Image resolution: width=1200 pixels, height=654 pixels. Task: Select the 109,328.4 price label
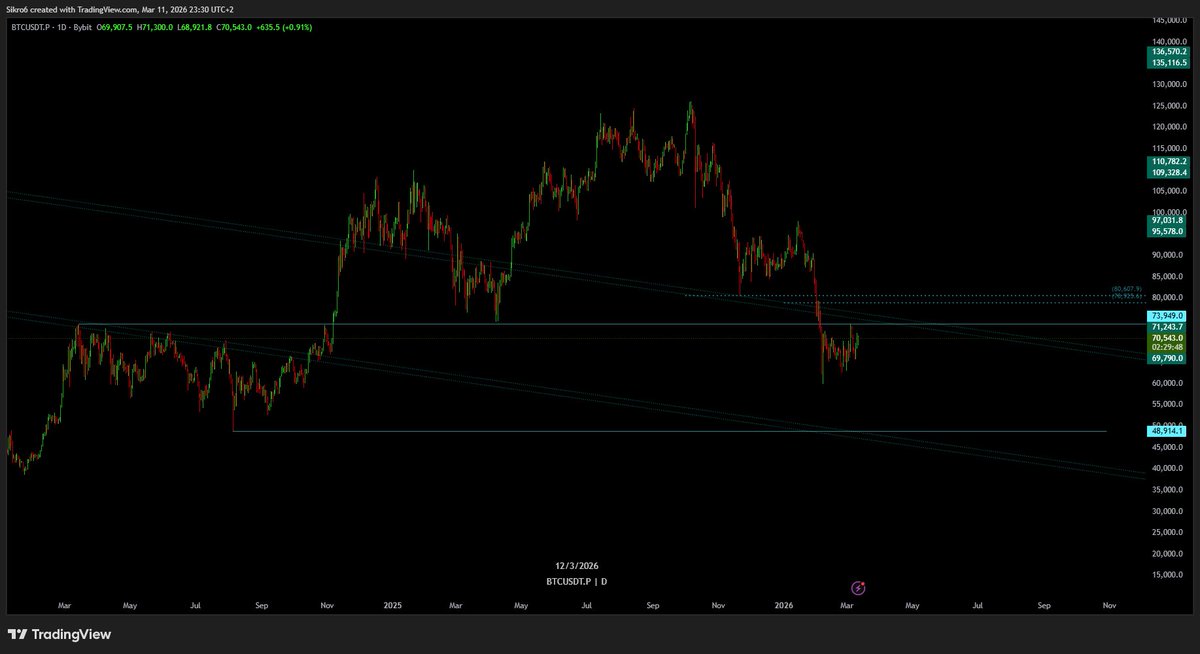[1168, 172]
